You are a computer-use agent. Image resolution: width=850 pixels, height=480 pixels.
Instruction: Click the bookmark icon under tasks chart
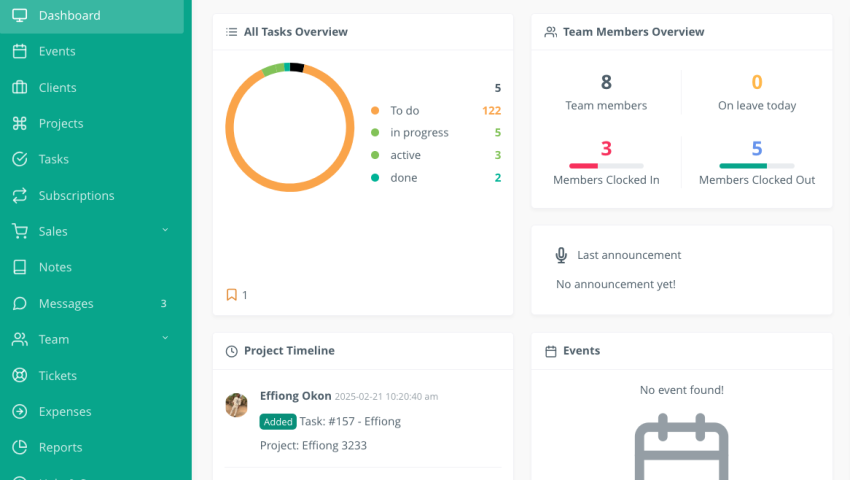231,295
